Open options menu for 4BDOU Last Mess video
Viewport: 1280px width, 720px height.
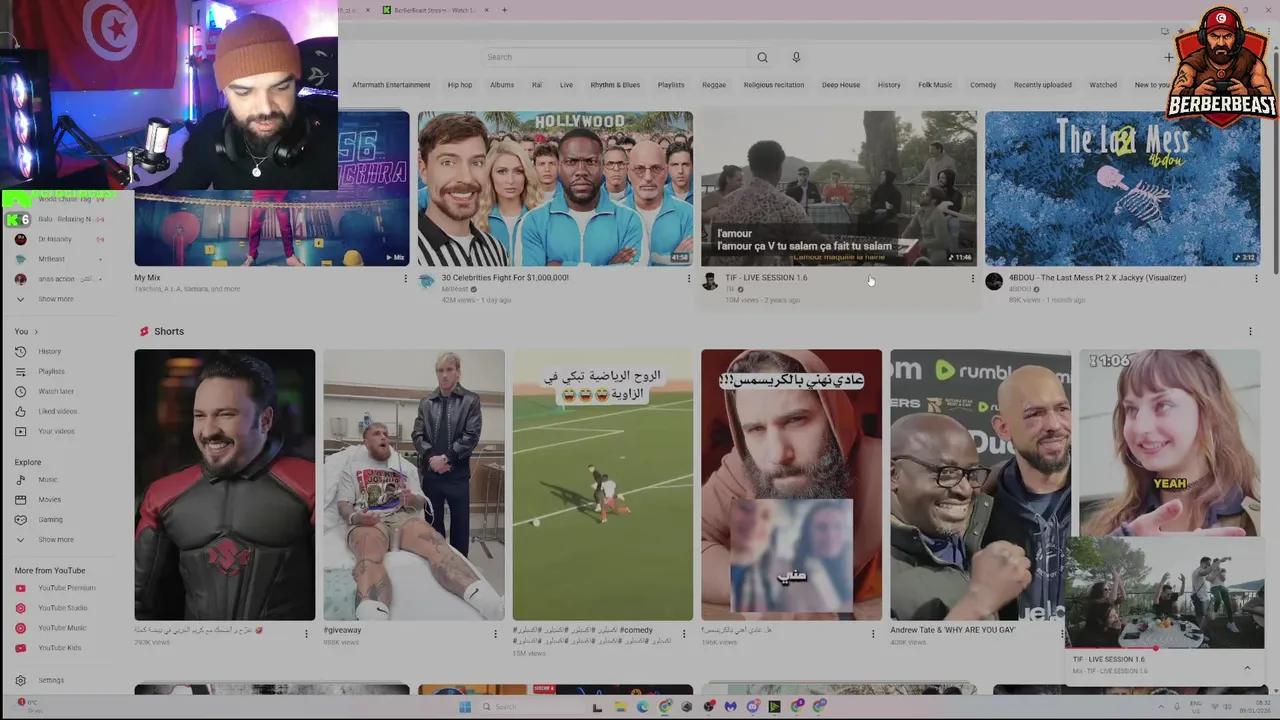click(1256, 279)
